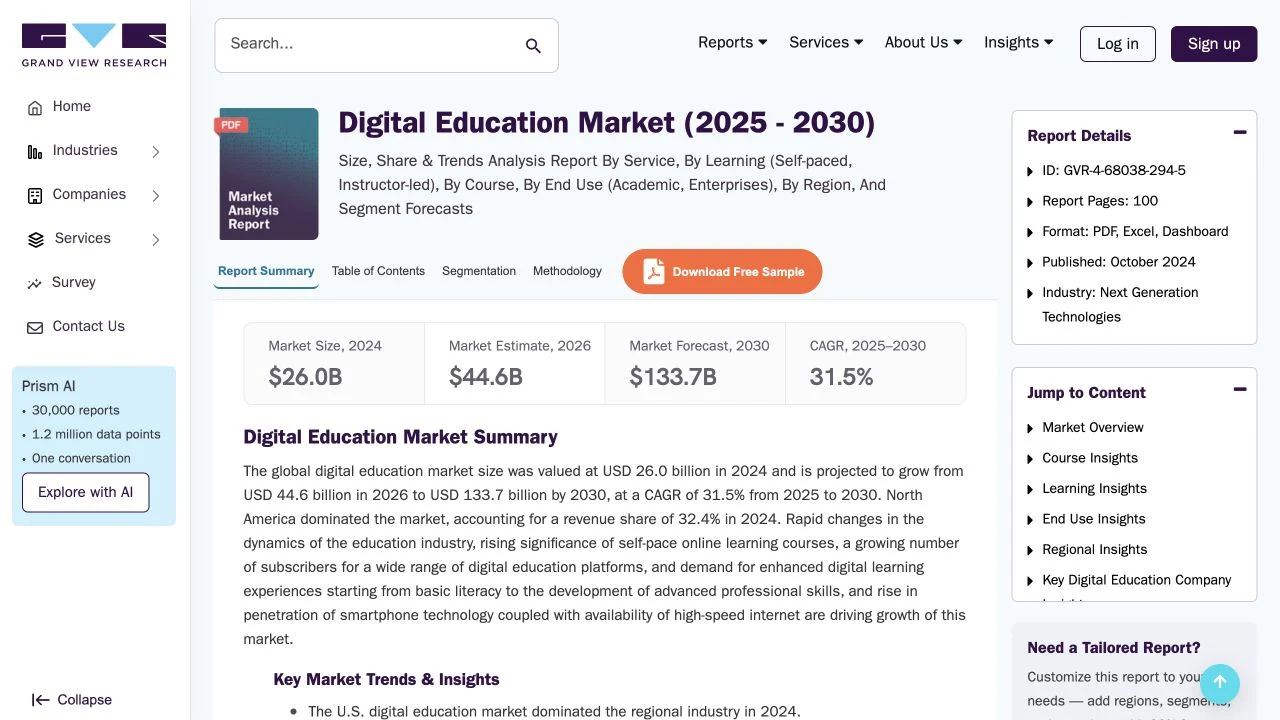1280x720 pixels.
Task: Switch to Table of Contents tab
Action: click(x=378, y=272)
